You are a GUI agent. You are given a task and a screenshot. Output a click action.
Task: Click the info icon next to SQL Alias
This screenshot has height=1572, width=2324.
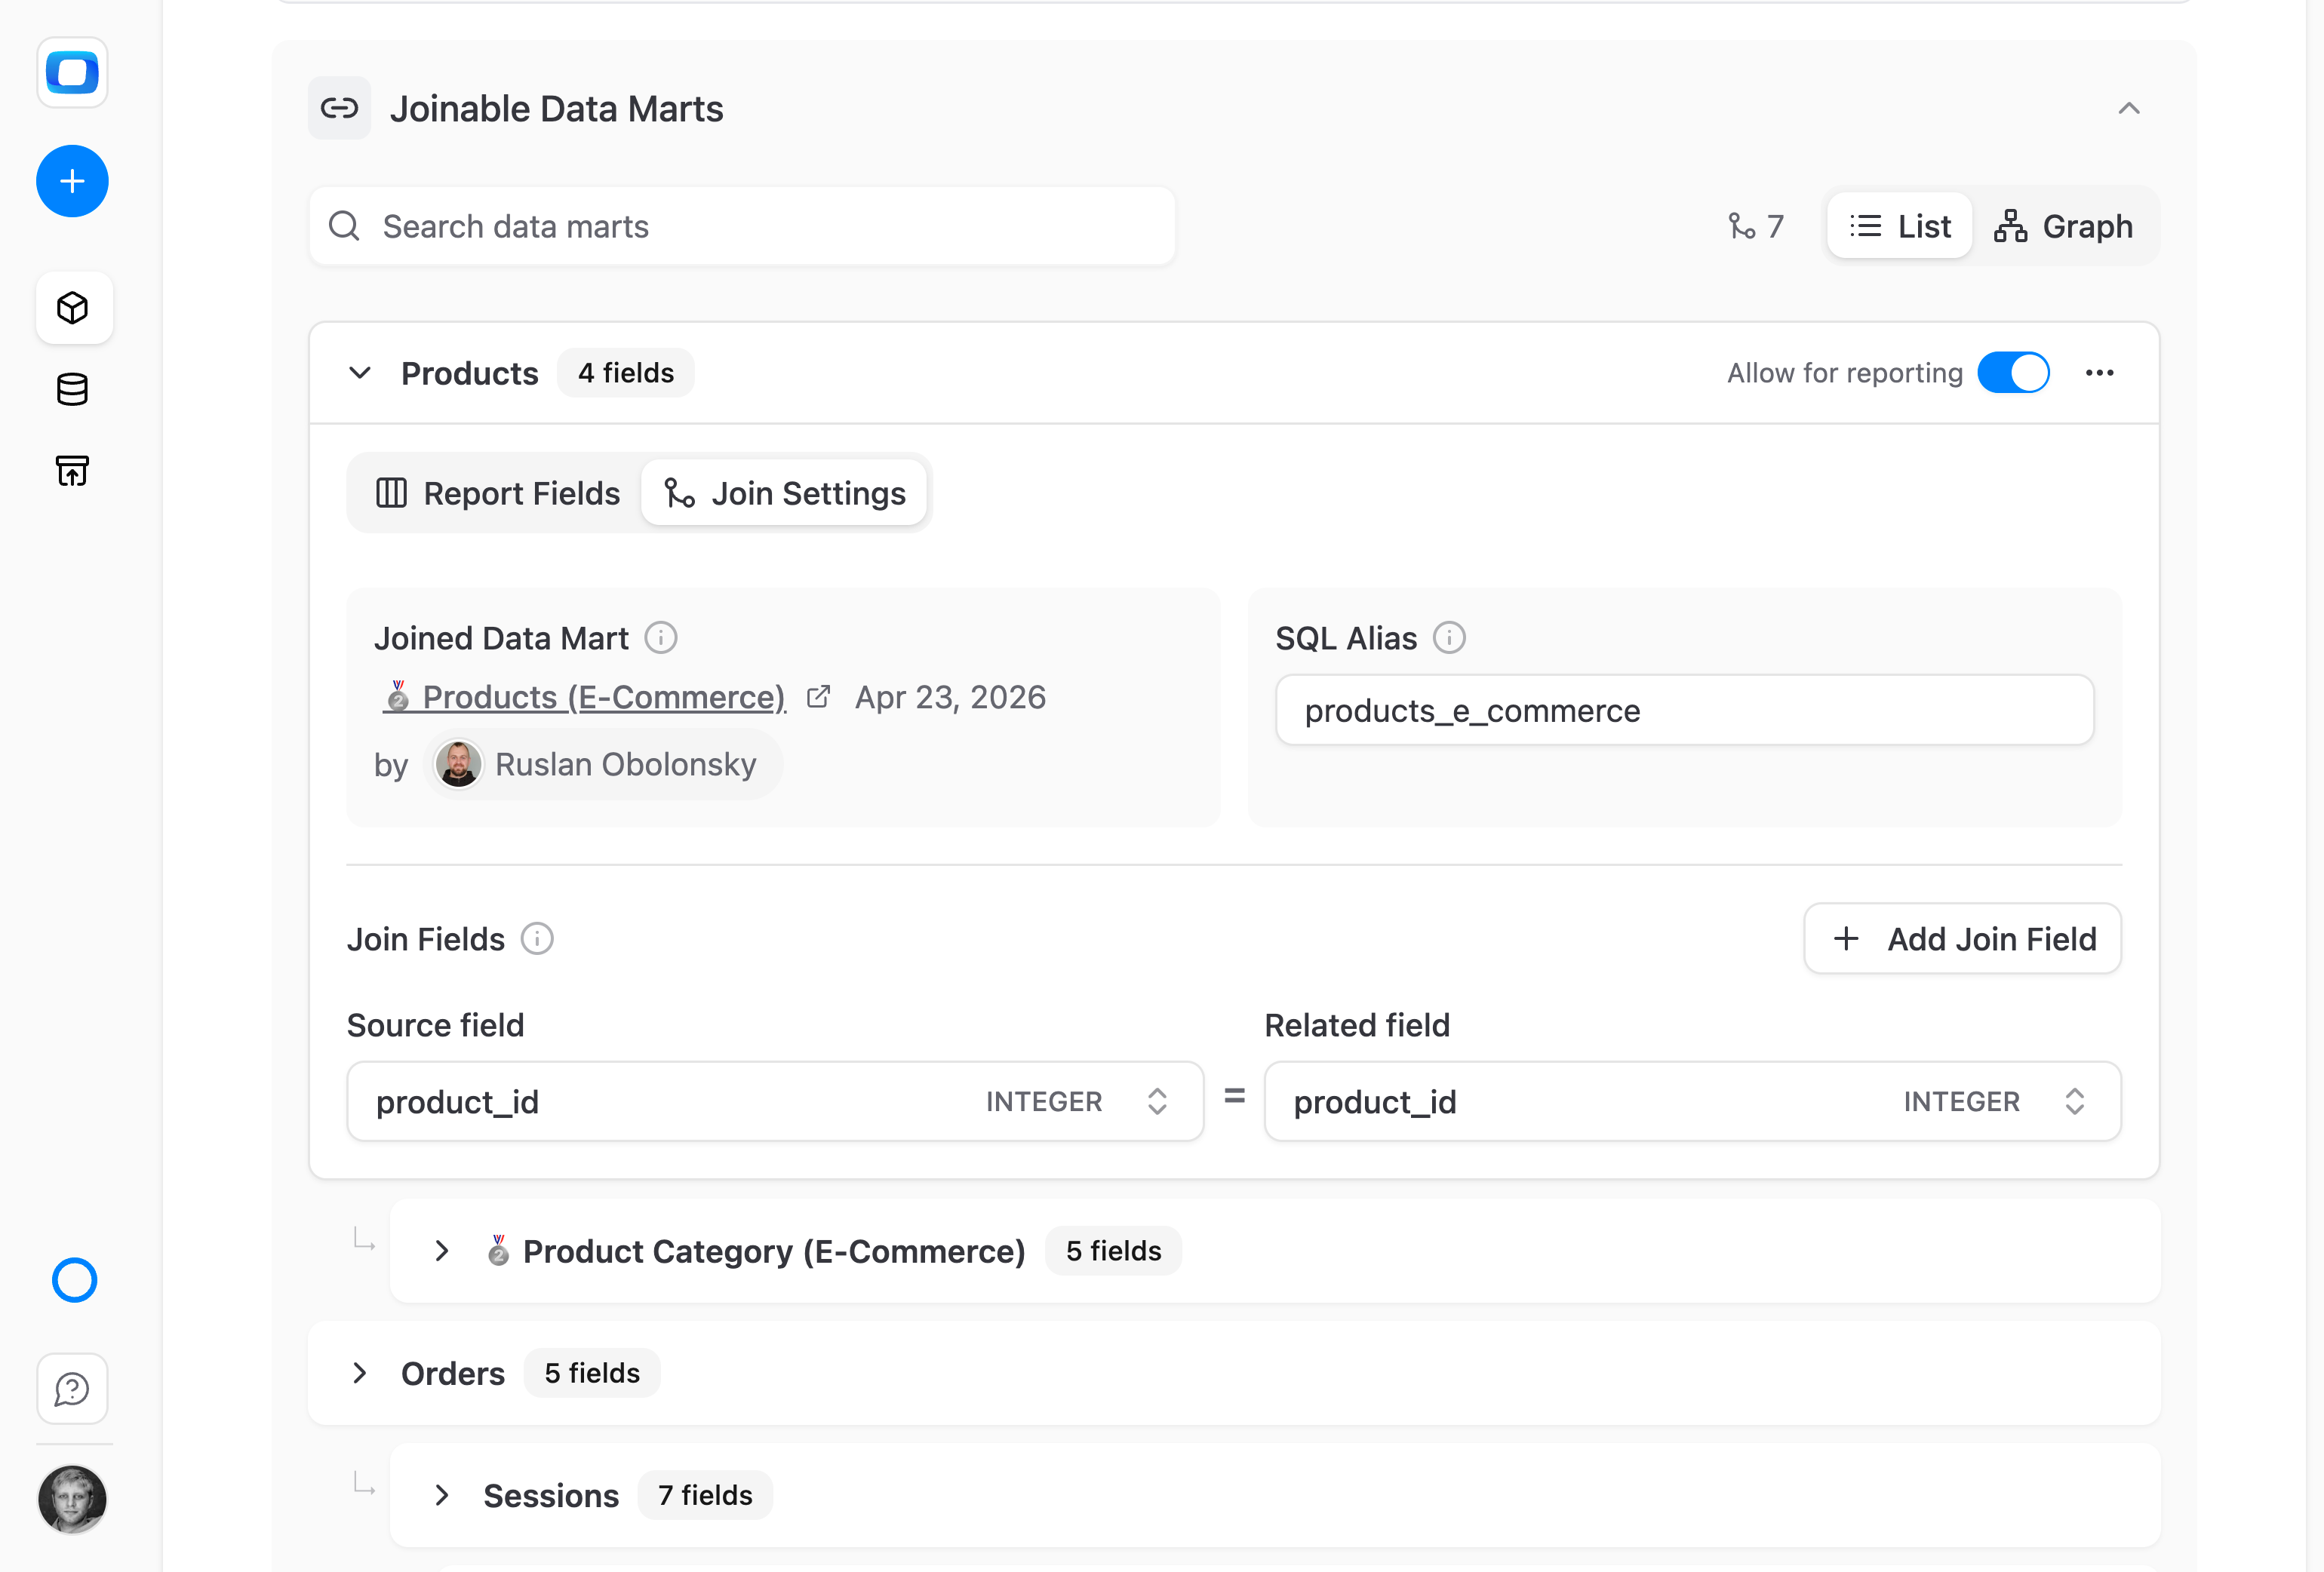pos(1449,637)
